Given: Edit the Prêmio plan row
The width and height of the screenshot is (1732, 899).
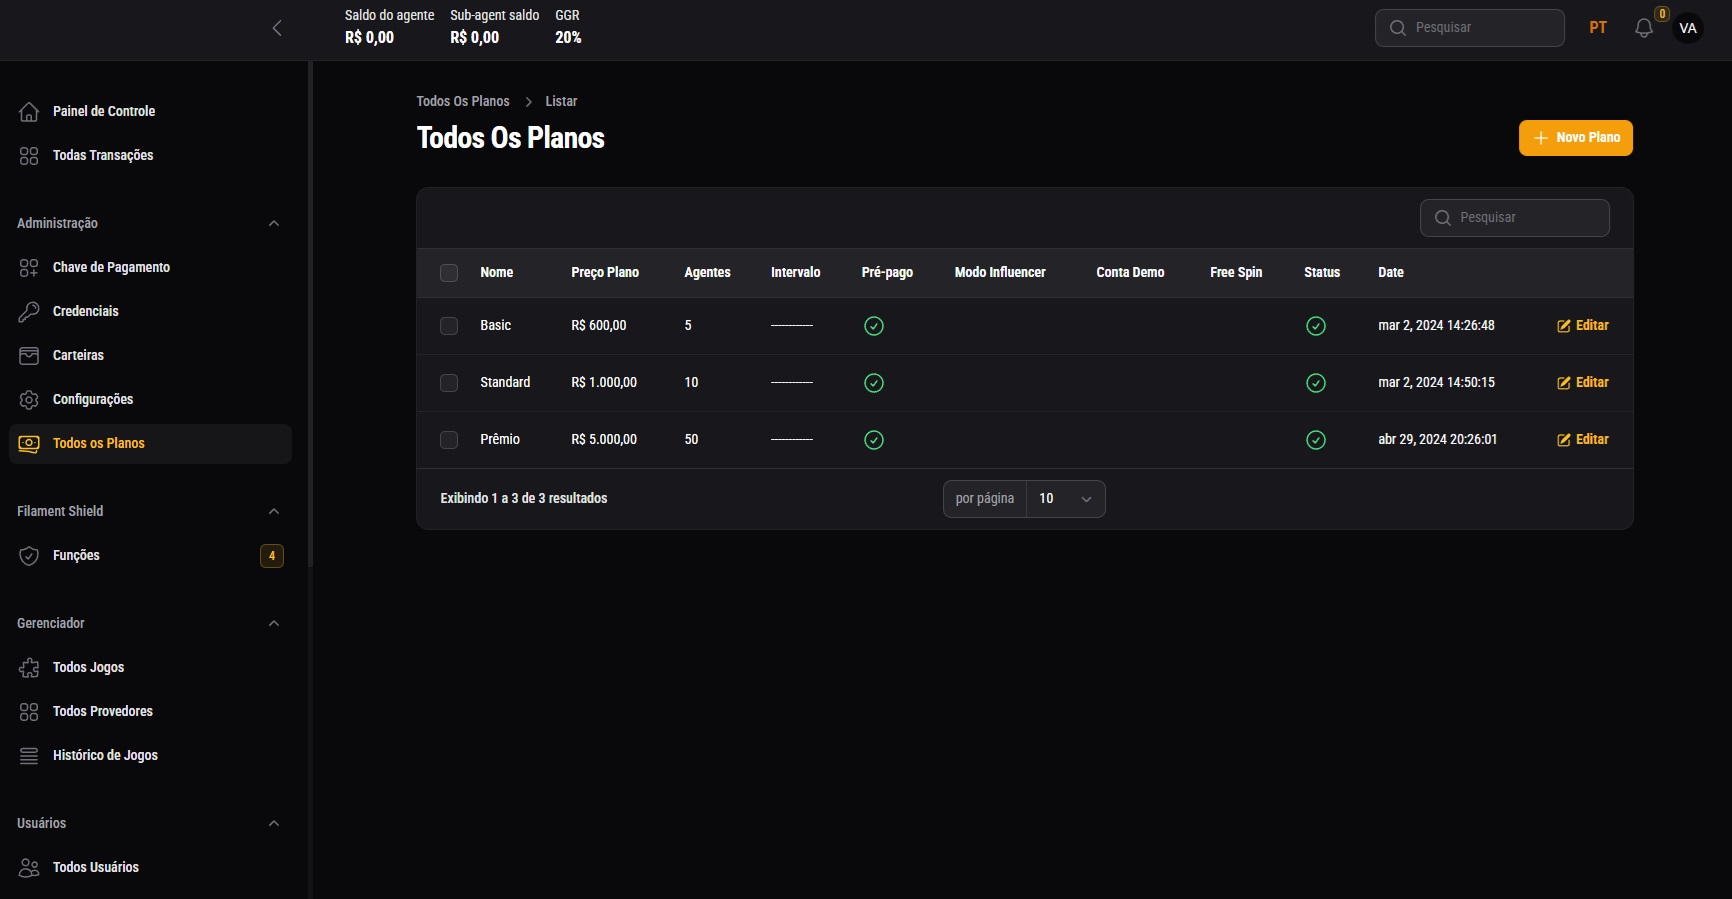Looking at the screenshot, I should point(1583,440).
